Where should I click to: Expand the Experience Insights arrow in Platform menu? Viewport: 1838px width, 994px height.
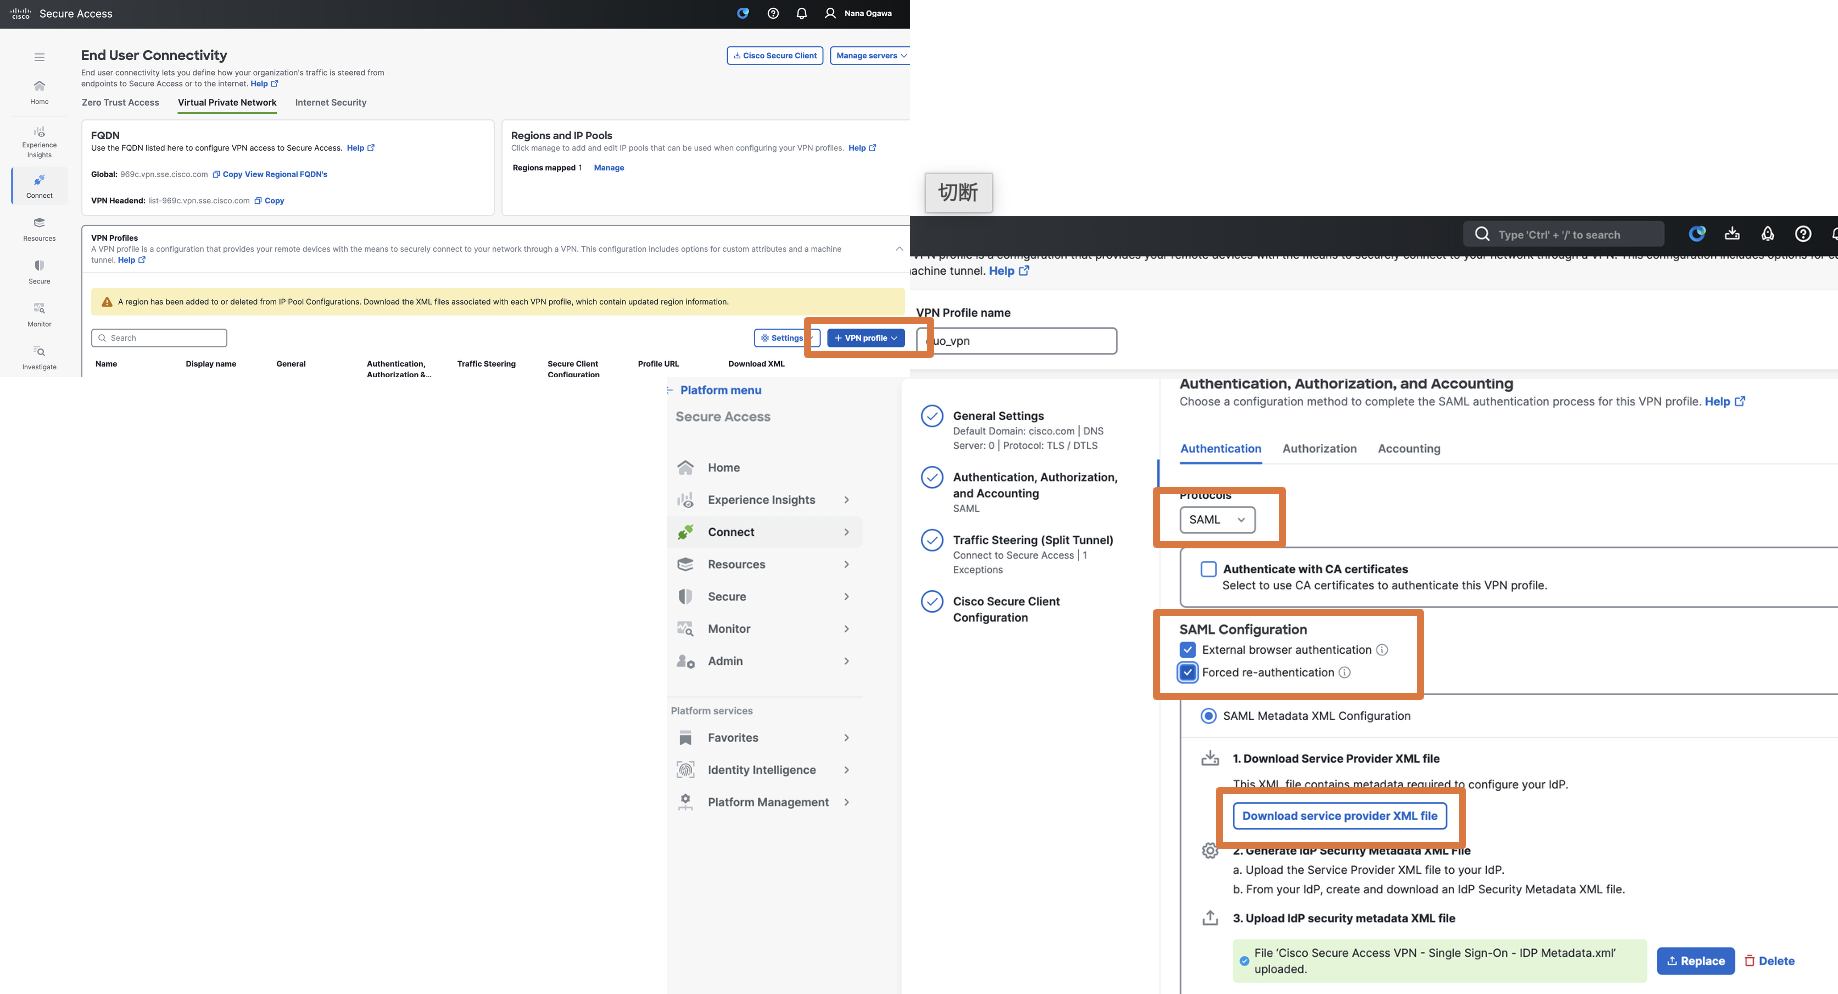[x=847, y=500]
